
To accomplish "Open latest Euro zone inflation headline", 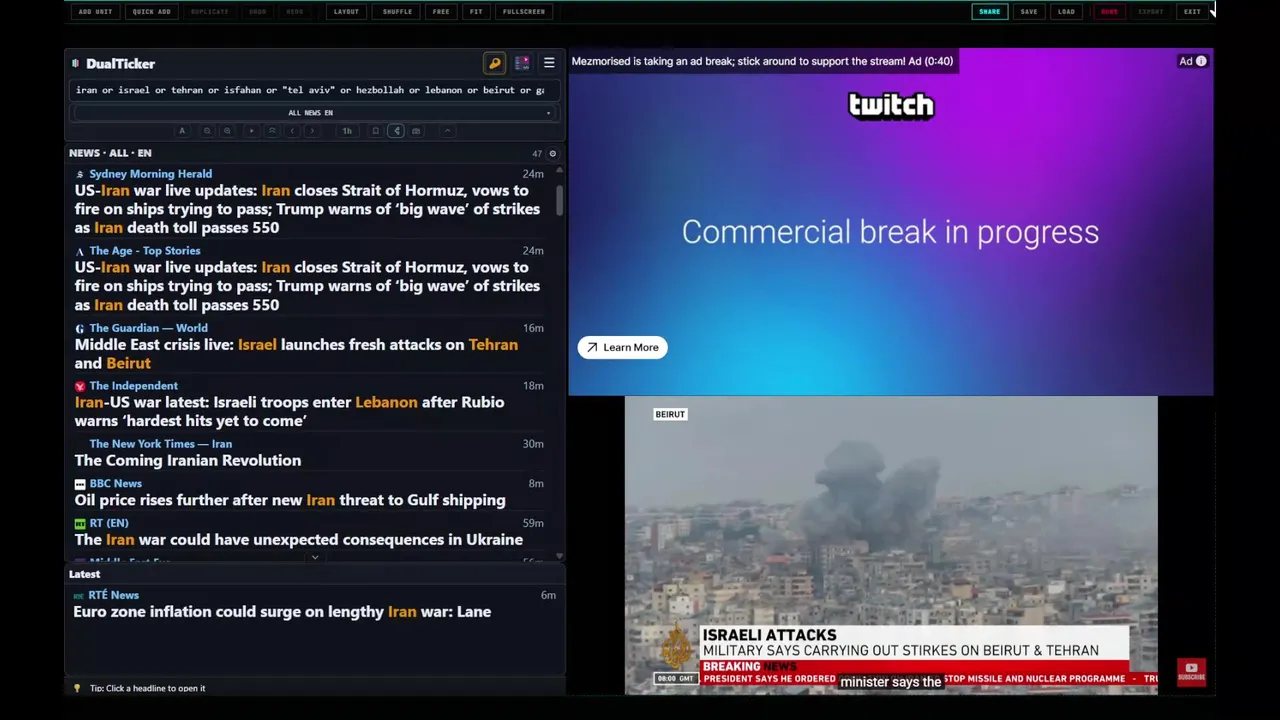I will (x=282, y=612).
